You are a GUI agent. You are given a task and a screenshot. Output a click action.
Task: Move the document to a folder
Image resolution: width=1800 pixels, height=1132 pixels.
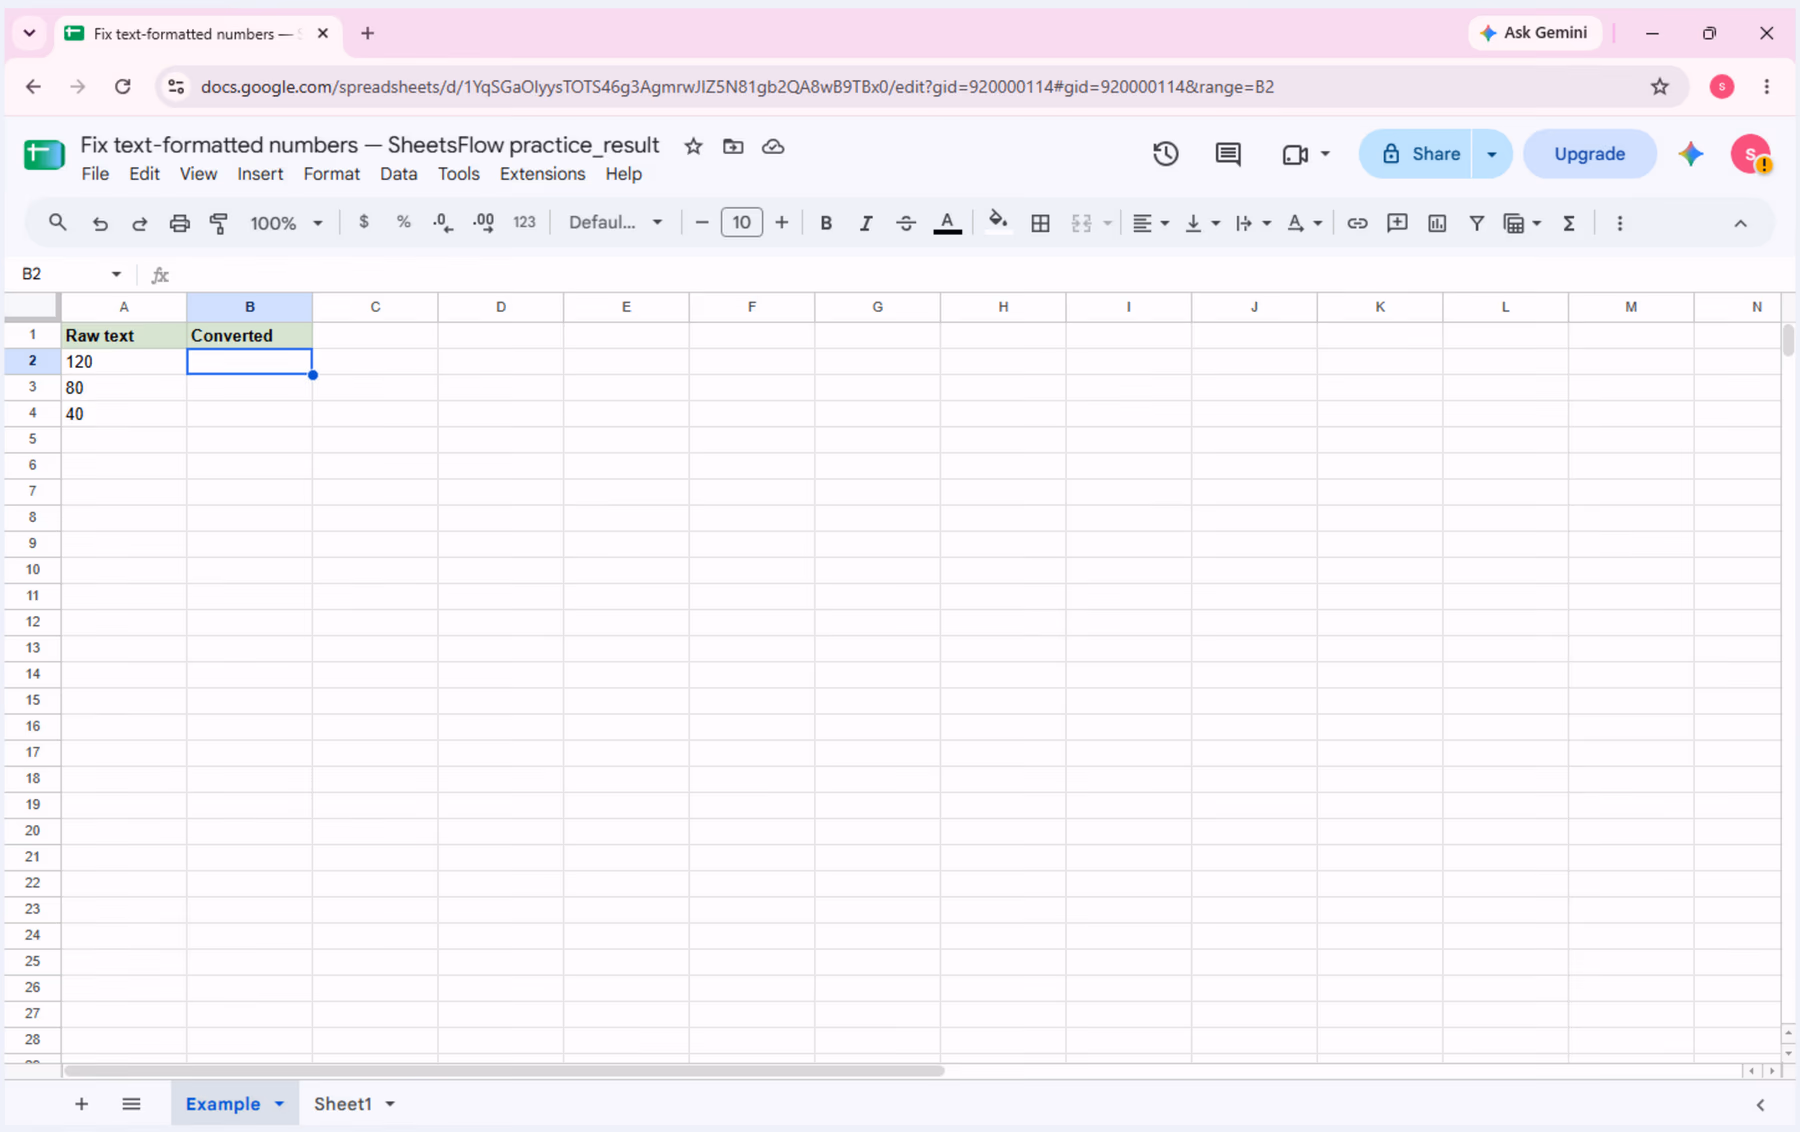pyautogui.click(x=733, y=146)
